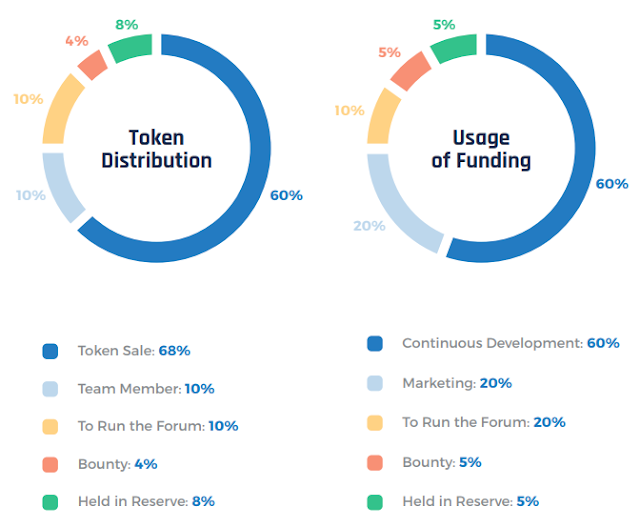Select the light-blue Team Member legend swatch
640x527 pixels.
(x=50, y=389)
